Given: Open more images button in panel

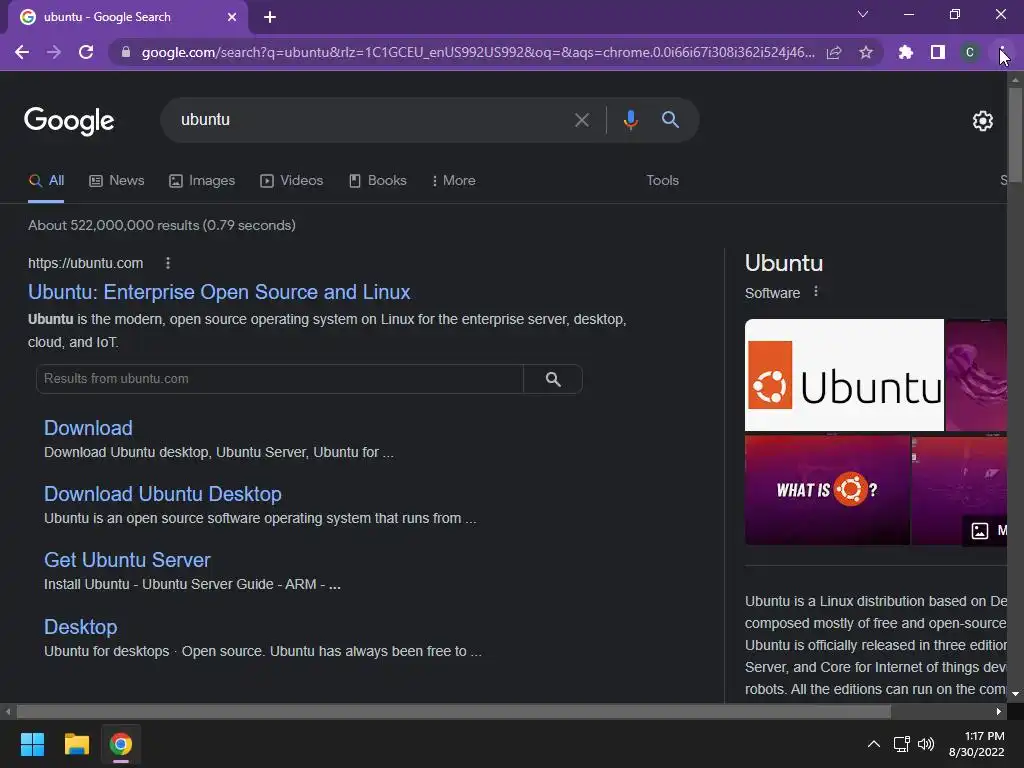Looking at the screenshot, I should [x=985, y=530].
